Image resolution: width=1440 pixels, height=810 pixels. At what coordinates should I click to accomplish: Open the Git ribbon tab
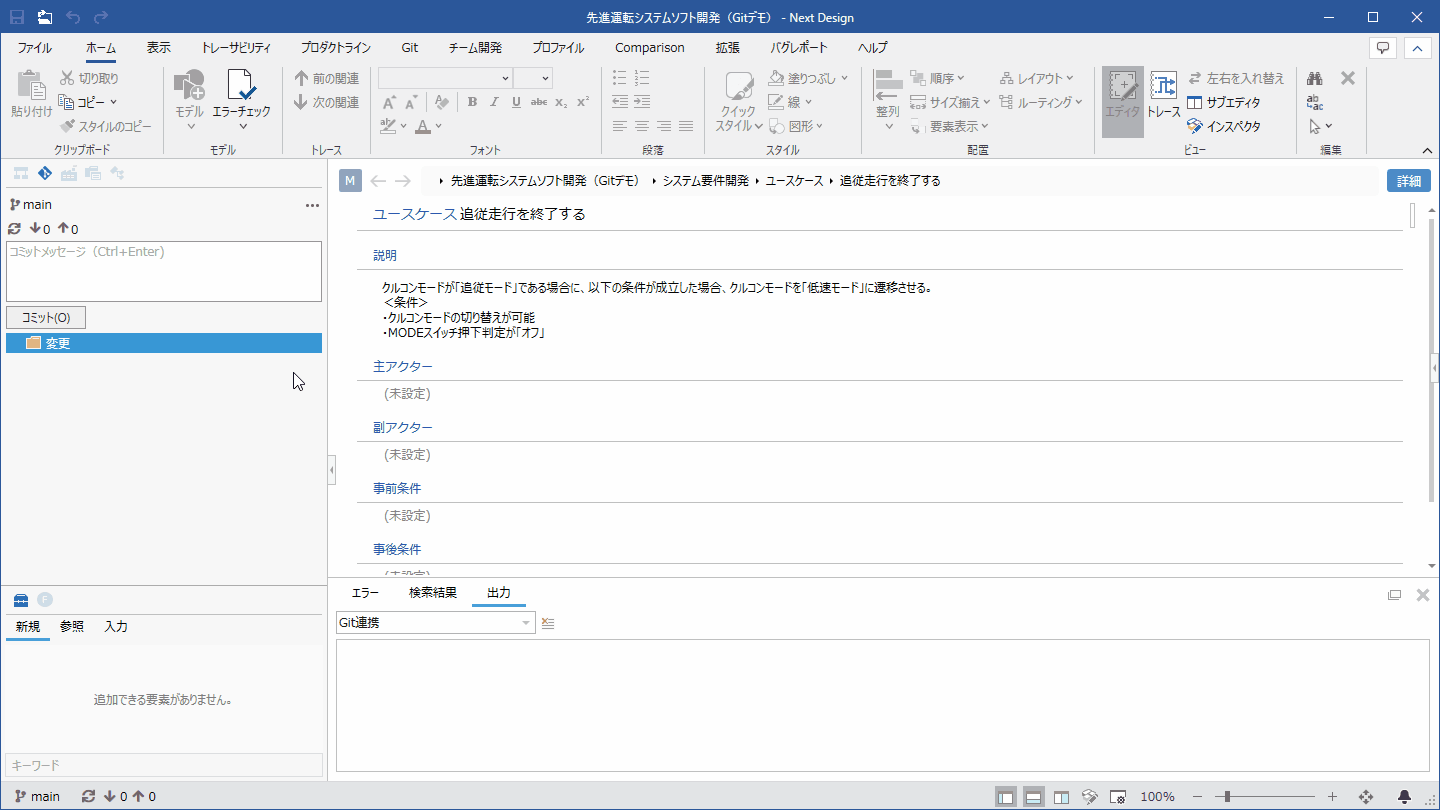coord(410,48)
